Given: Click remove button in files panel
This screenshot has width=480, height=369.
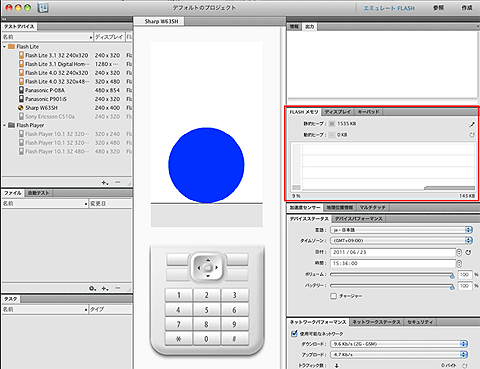Looking at the screenshot, I should click(118, 288).
